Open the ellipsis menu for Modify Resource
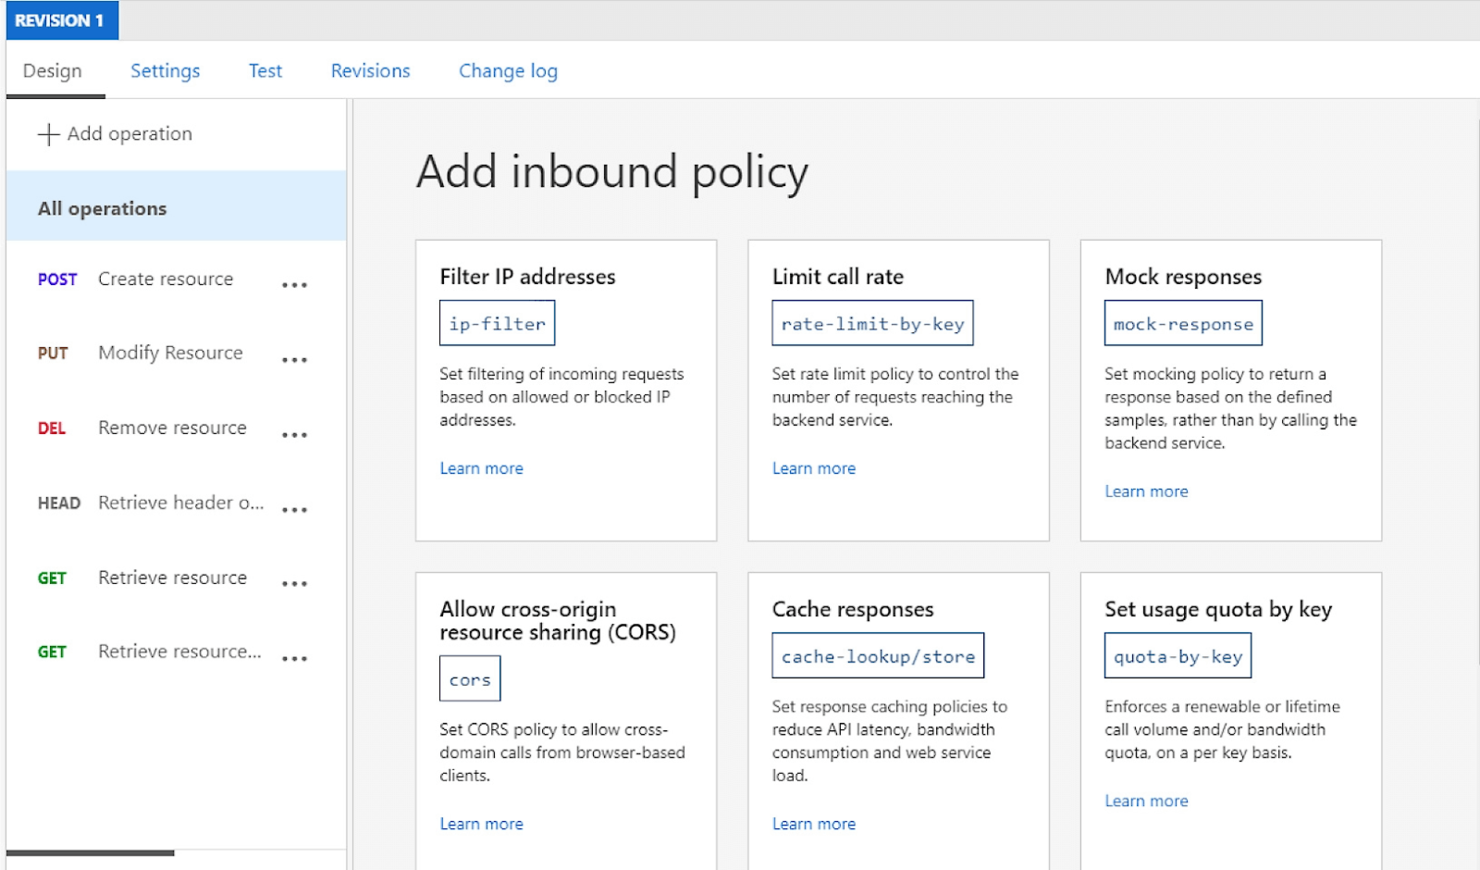 [x=295, y=359]
